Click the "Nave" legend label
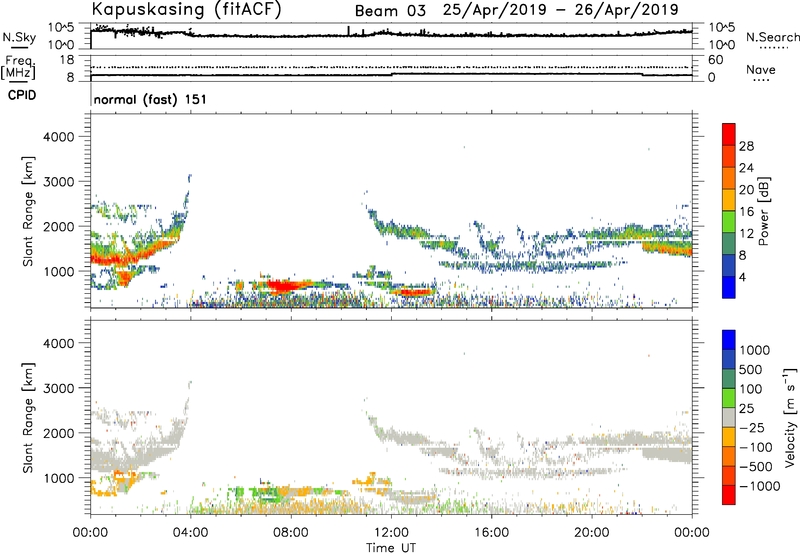800x554 pixels. click(x=761, y=70)
